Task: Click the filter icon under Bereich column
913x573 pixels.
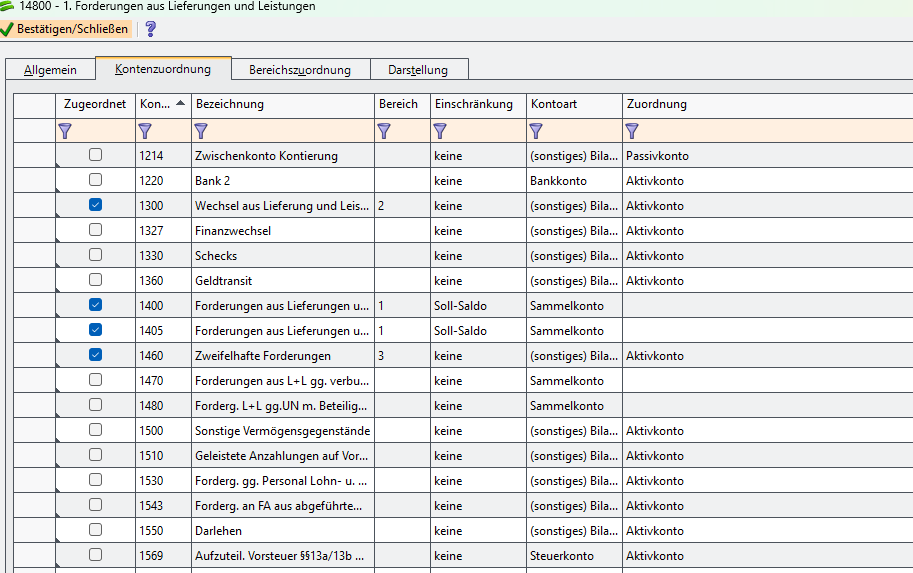Action: [x=384, y=130]
